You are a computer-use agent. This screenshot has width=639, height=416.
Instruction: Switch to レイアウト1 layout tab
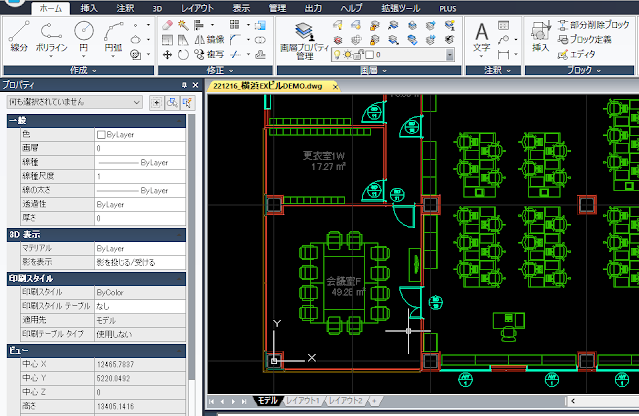click(302, 401)
